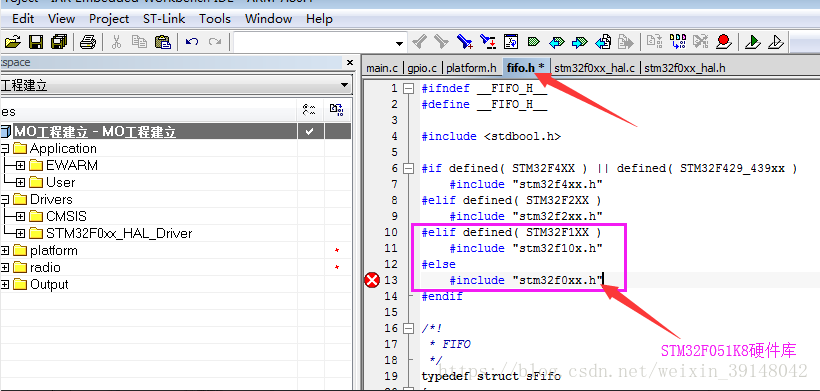Collapse the #ifndef fold marker on line 1
Image resolution: width=820 pixels, height=391 pixels.
408,88
